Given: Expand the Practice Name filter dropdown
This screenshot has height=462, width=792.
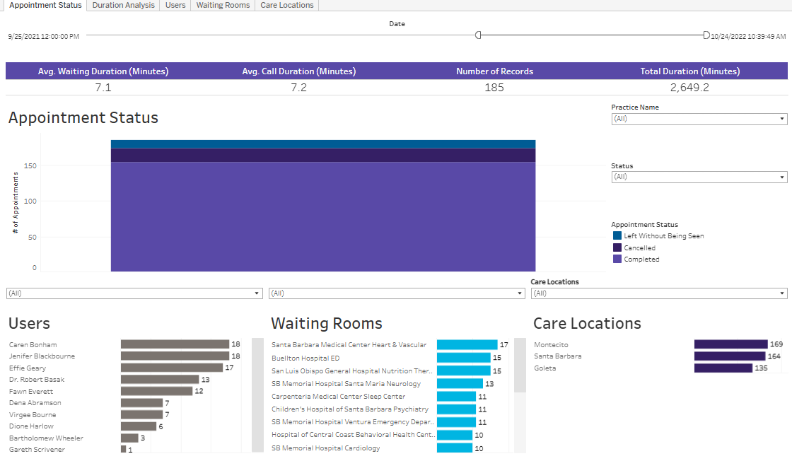Looking at the screenshot, I should [698, 118].
